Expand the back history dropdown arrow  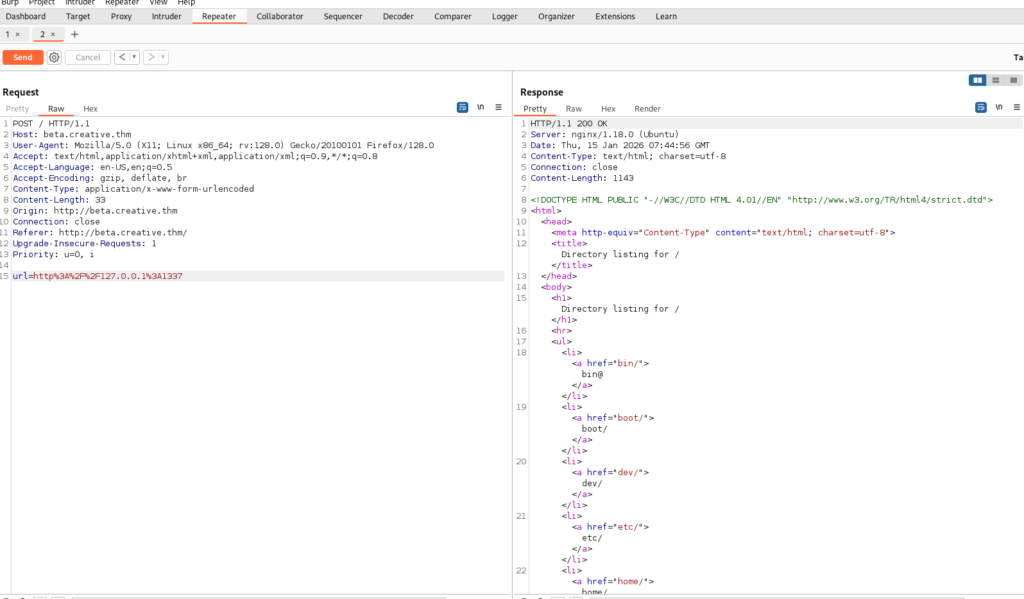[x=134, y=58]
